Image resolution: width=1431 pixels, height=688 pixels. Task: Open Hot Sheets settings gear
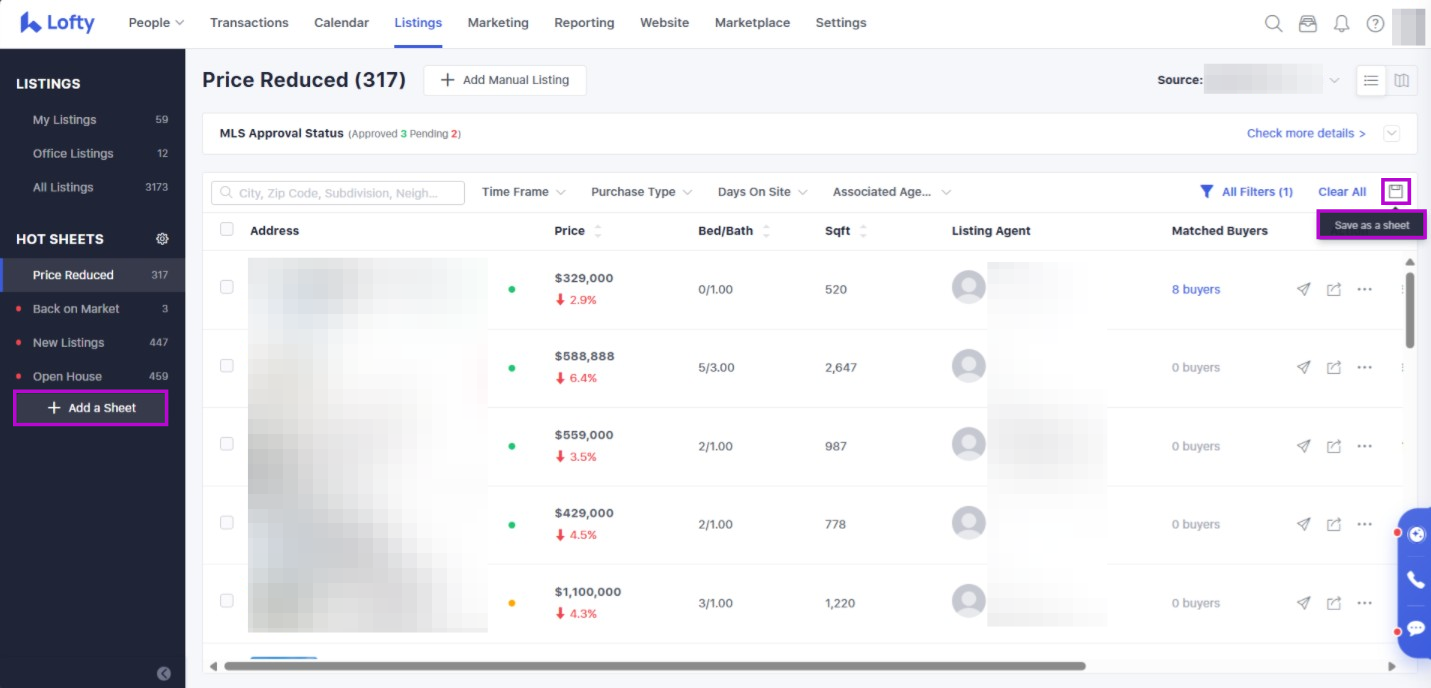pyautogui.click(x=162, y=239)
